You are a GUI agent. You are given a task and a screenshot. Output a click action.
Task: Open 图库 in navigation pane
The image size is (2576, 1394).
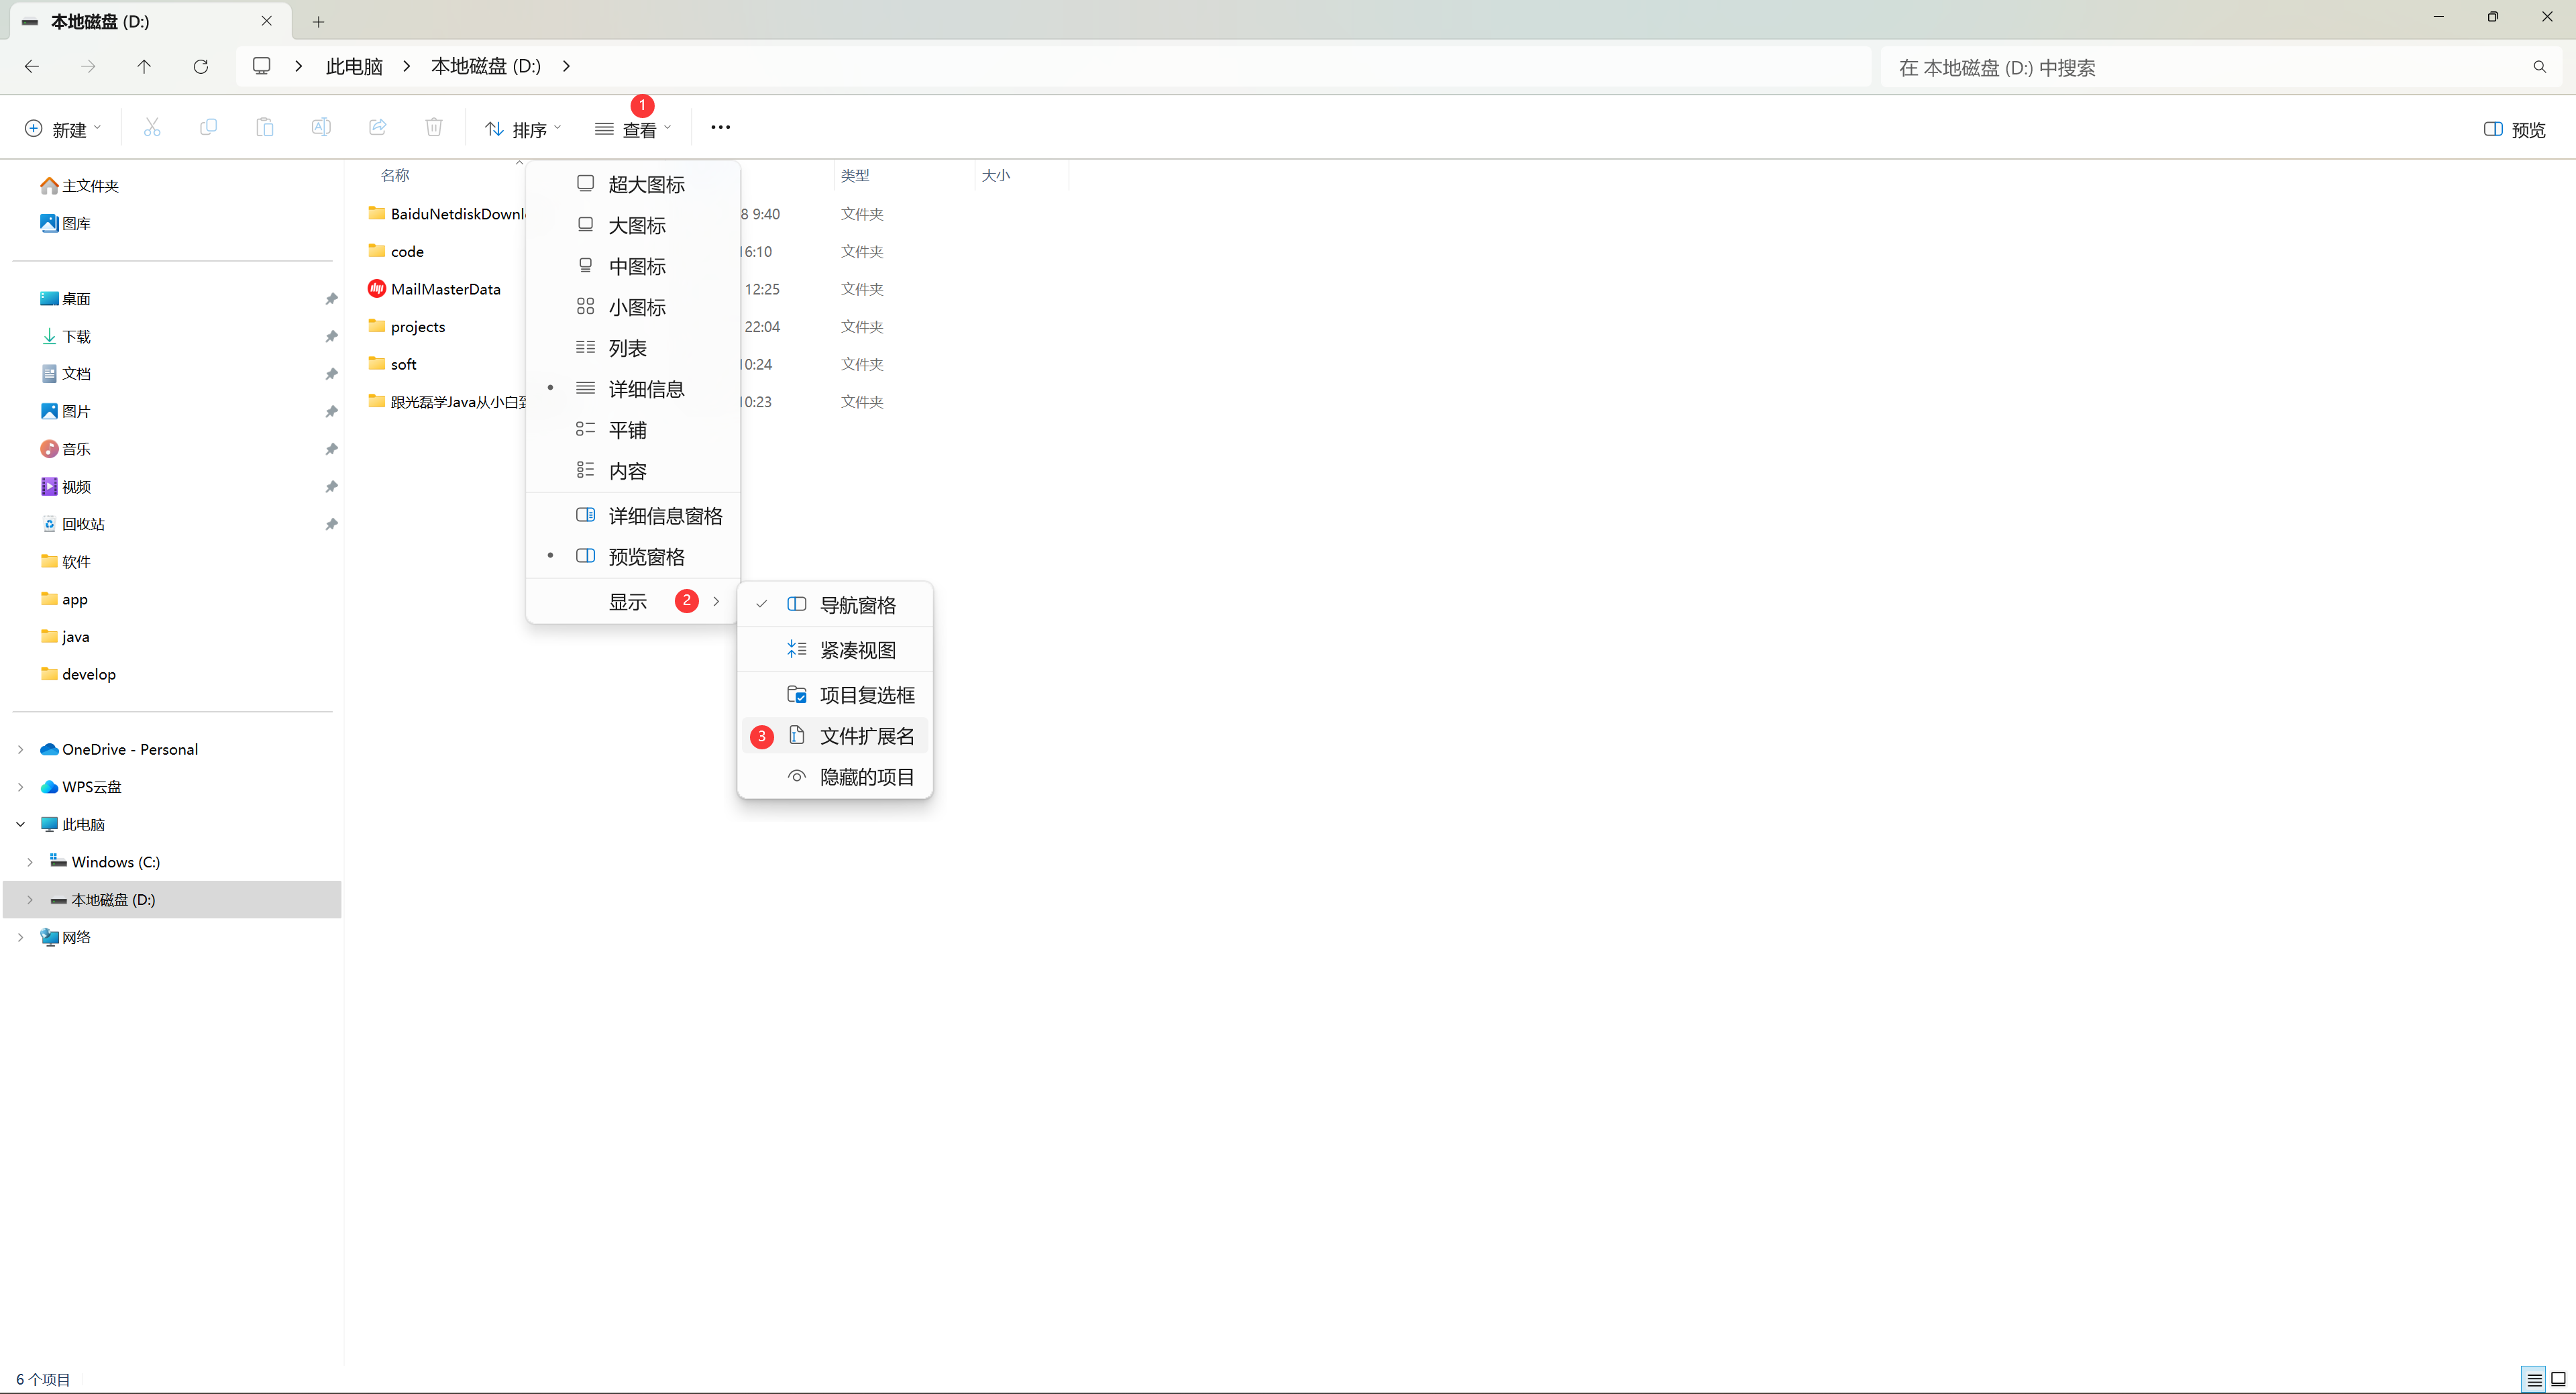pyautogui.click(x=66, y=224)
